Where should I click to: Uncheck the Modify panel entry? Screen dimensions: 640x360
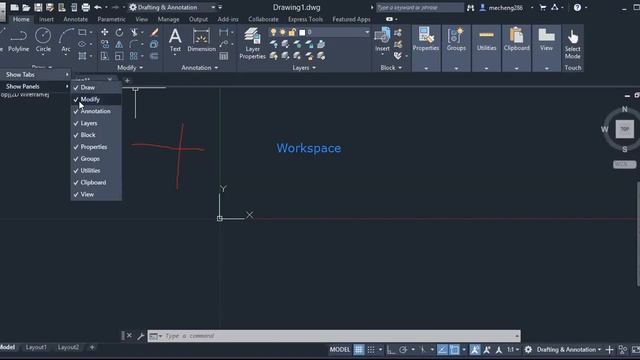[x=96, y=99]
